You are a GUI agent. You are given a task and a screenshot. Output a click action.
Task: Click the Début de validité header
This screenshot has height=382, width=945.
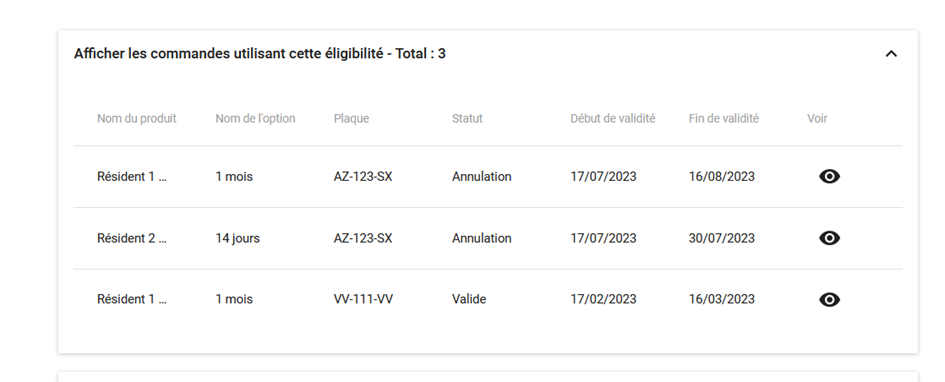click(613, 119)
